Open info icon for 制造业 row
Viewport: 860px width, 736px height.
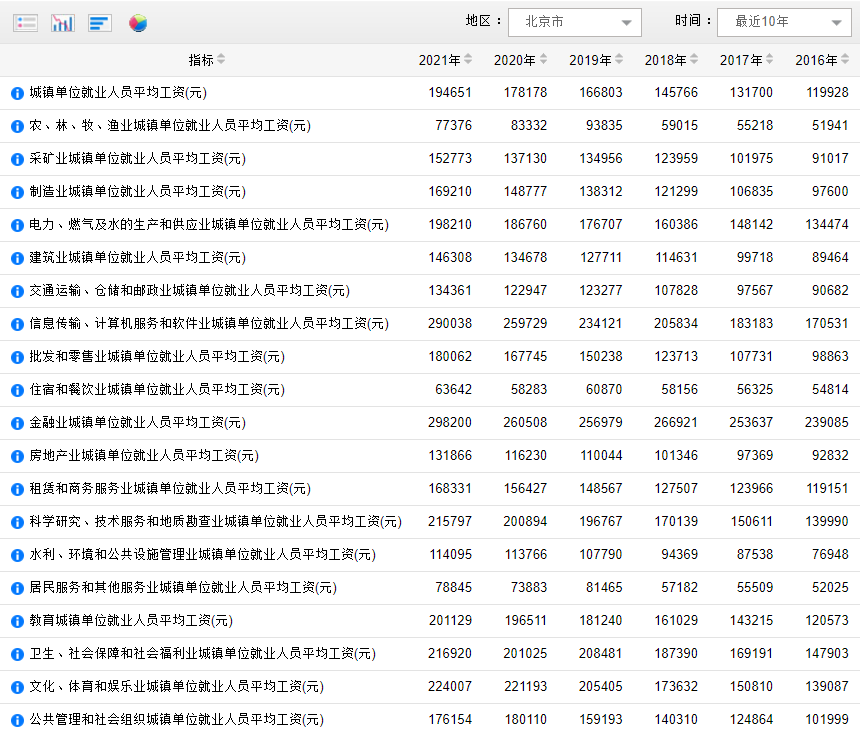coord(18,192)
